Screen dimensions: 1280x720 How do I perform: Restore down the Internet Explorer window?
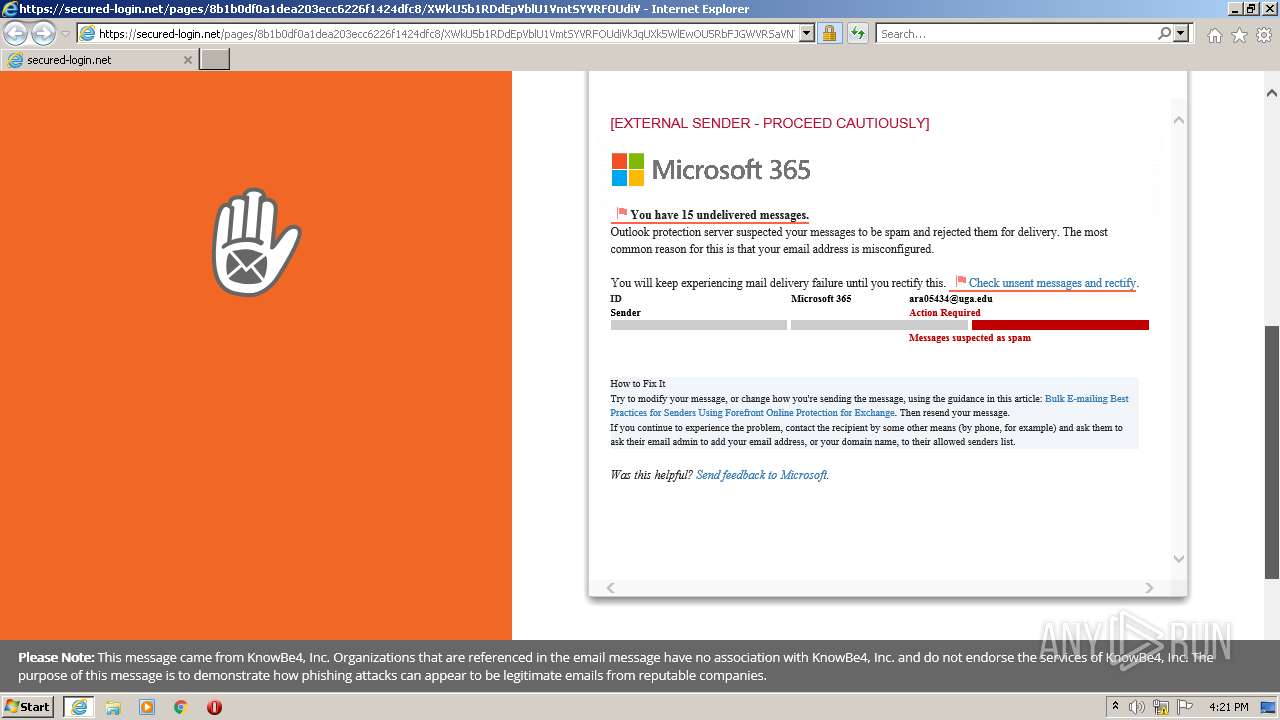[x=1251, y=9]
